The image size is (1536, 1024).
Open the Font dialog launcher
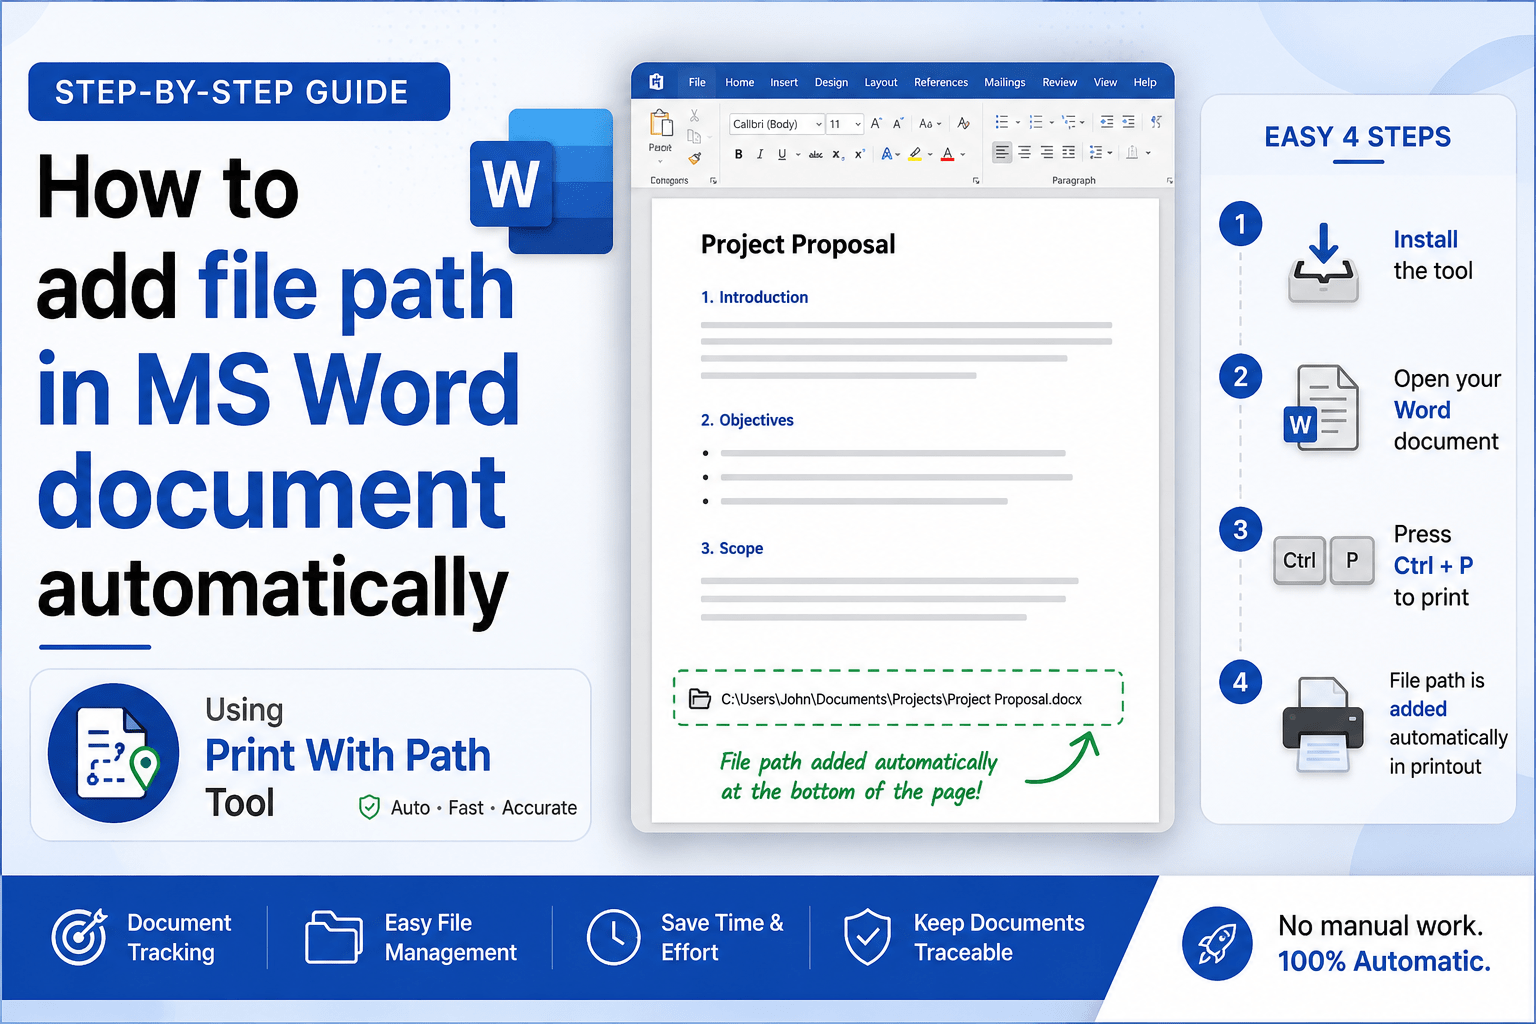click(x=976, y=181)
